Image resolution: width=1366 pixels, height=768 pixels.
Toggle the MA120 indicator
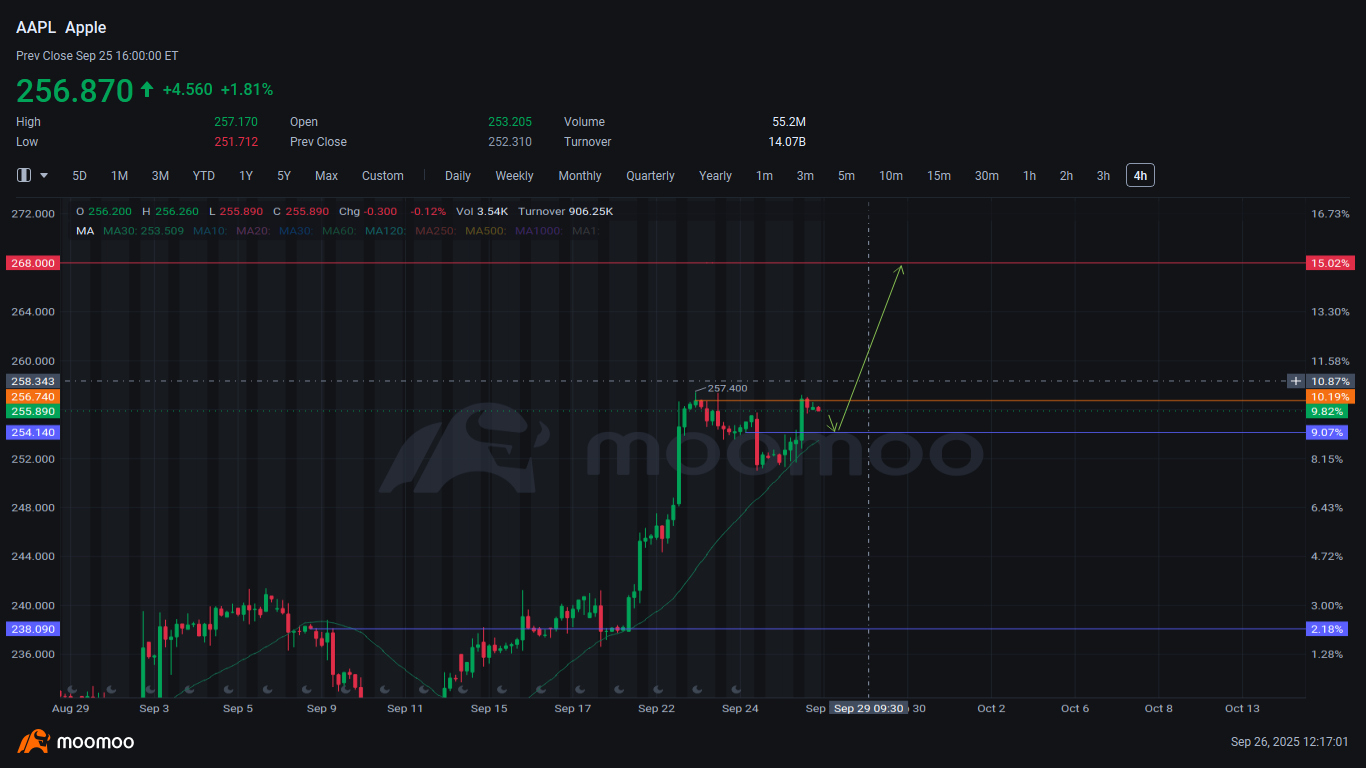click(x=386, y=231)
